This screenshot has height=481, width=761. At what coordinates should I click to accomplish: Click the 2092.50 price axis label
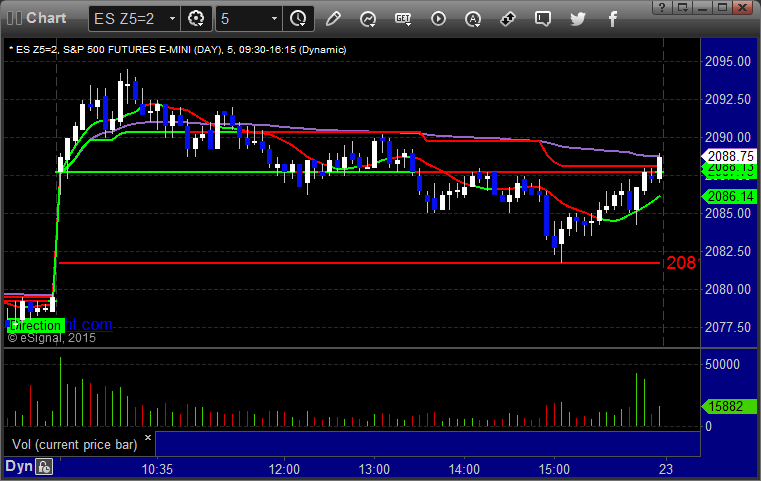coord(728,99)
